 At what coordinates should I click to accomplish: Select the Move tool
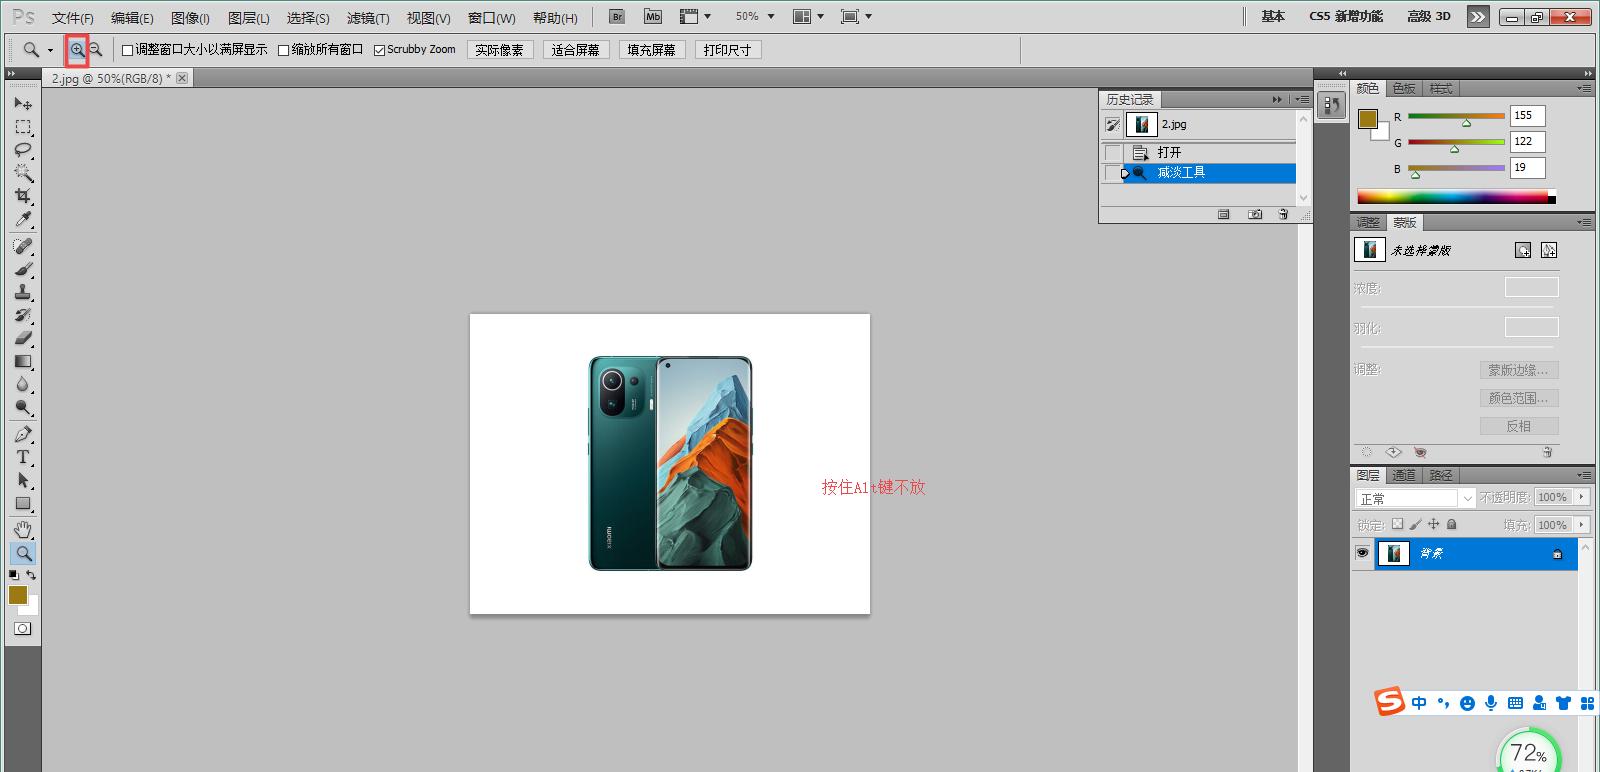tap(23, 103)
